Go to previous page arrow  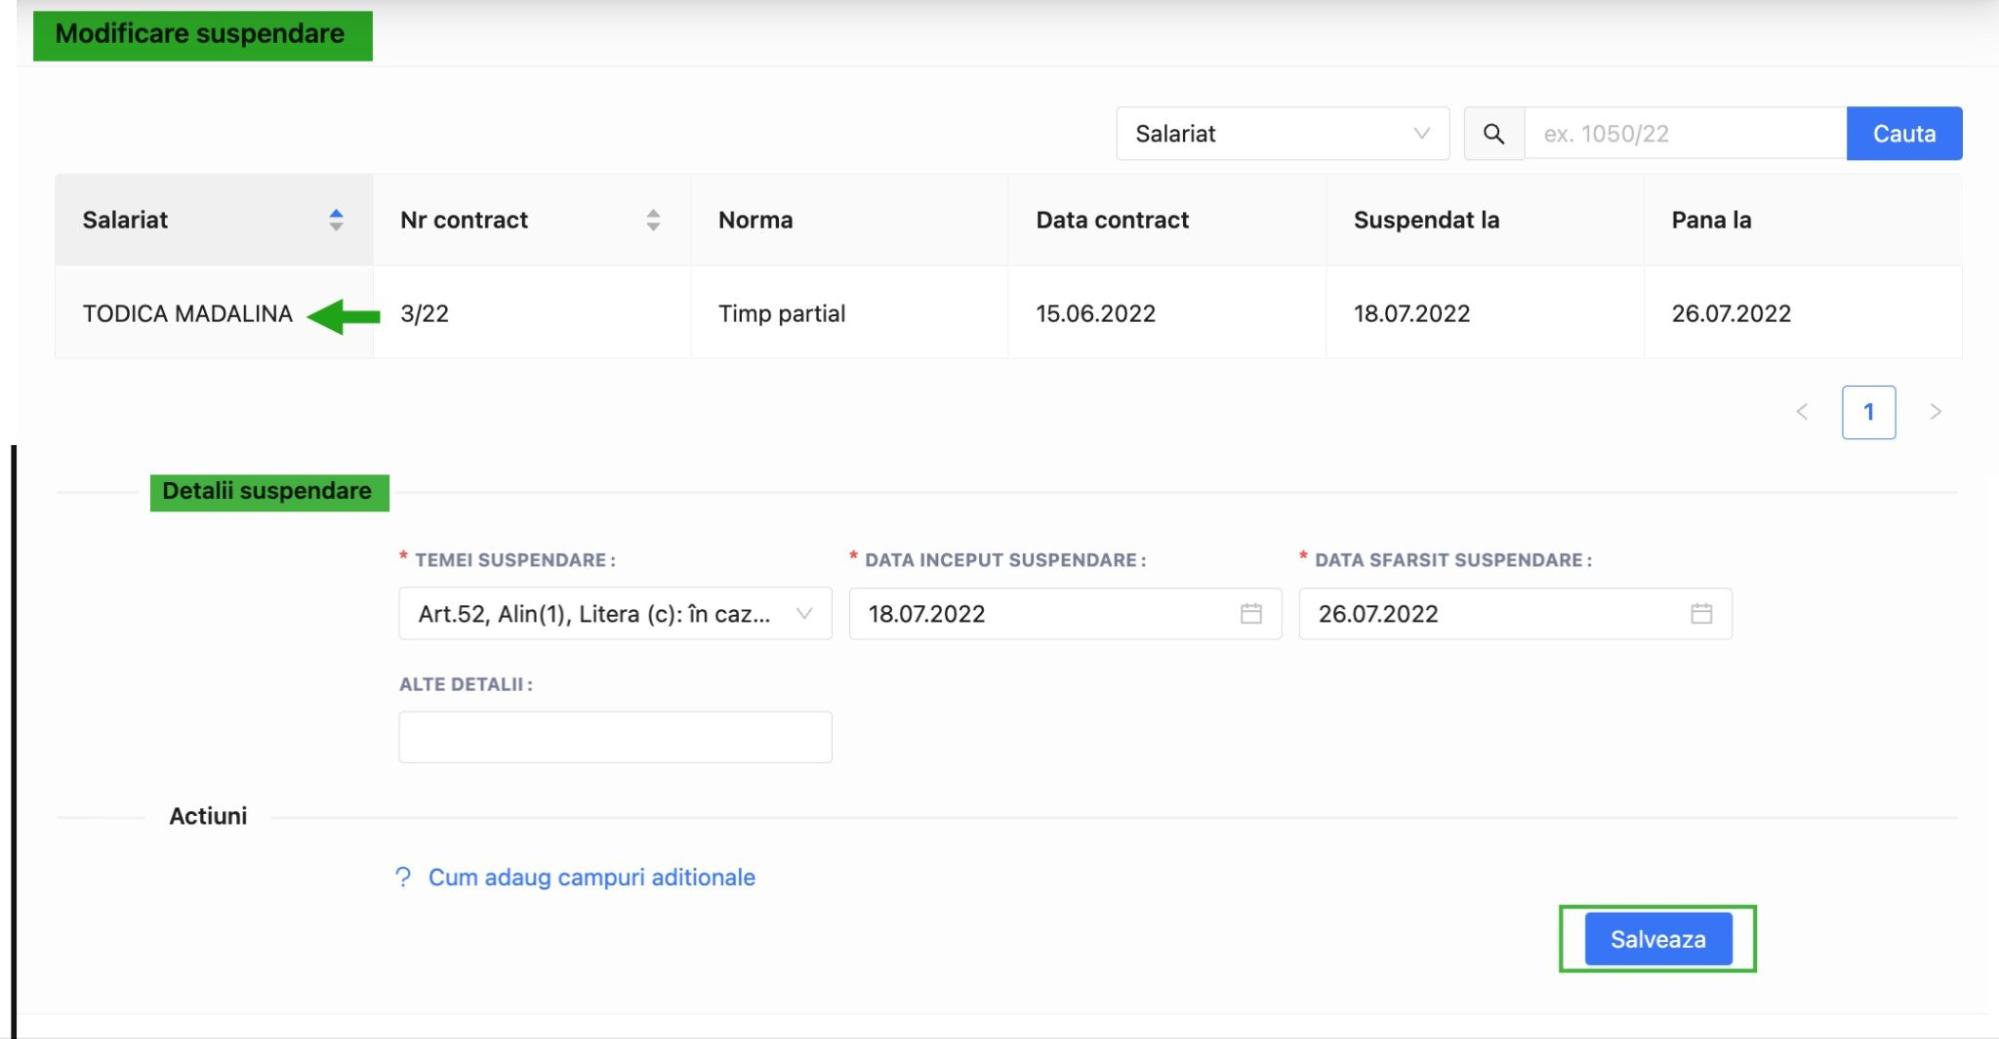1802,412
